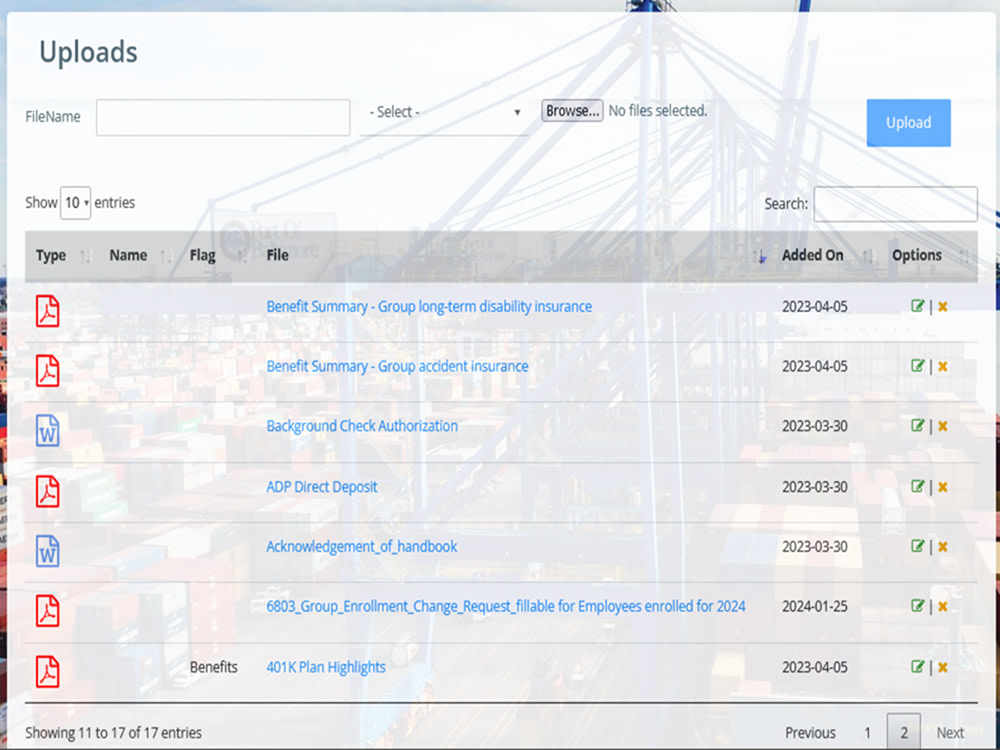Delete the 401K Plan Highlights entry

click(x=943, y=667)
